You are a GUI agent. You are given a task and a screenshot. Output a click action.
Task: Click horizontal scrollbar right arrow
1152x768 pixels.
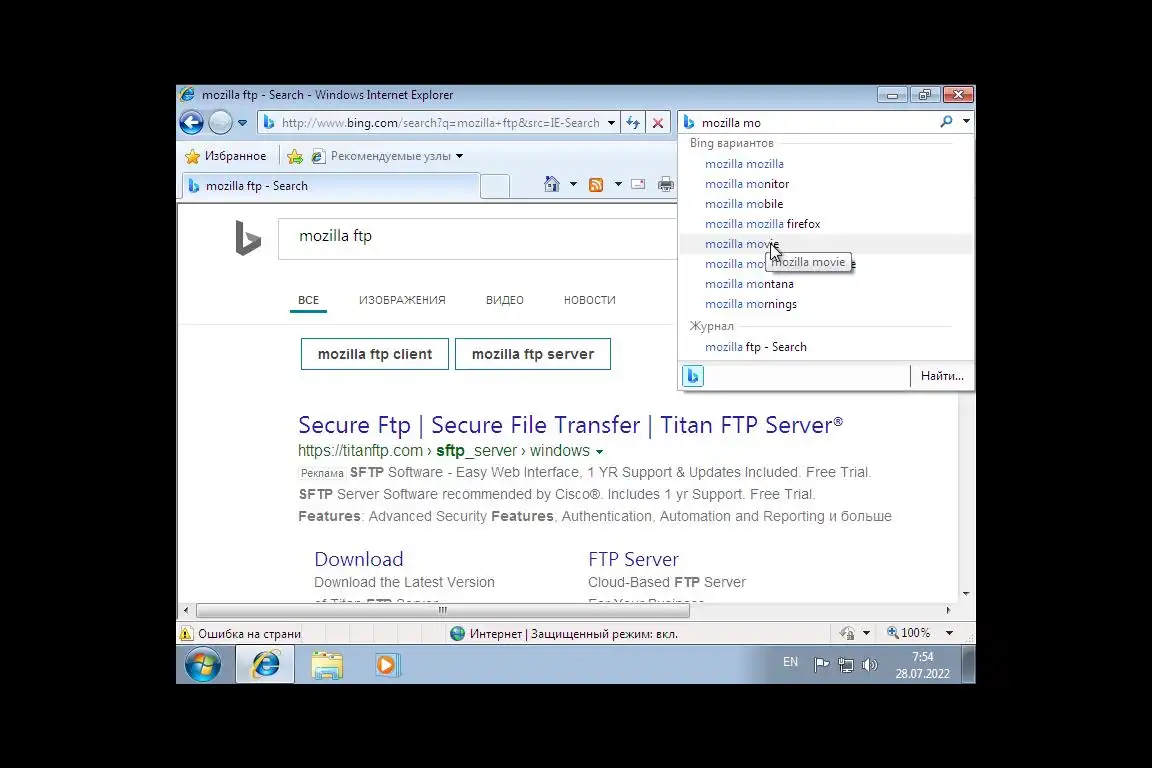pyautogui.click(x=948, y=610)
